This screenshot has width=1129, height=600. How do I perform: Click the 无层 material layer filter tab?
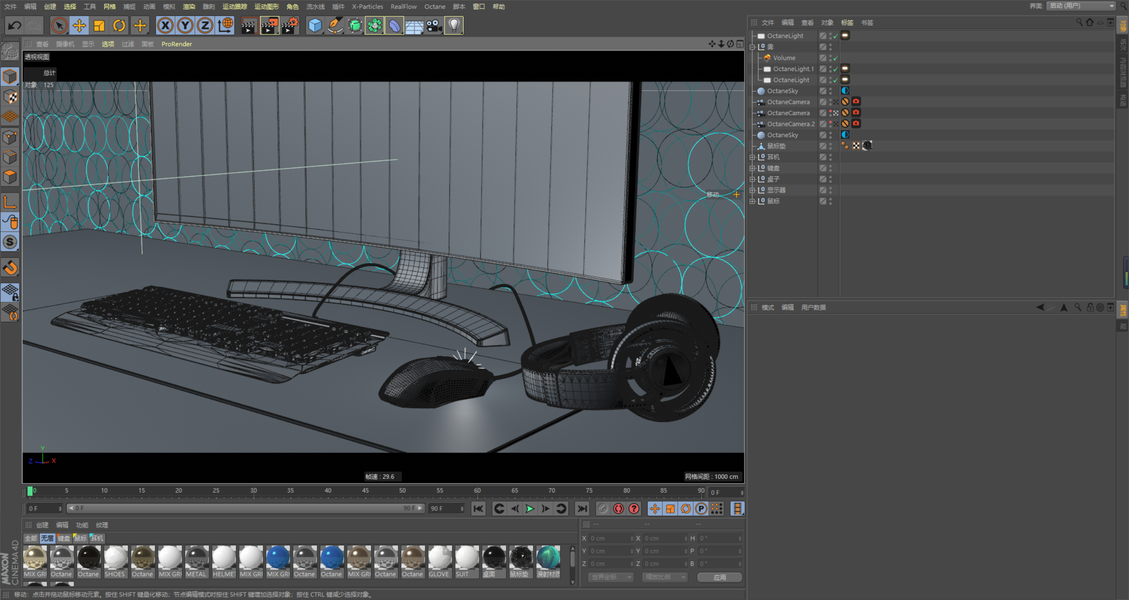pyautogui.click(x=48, y=538)
